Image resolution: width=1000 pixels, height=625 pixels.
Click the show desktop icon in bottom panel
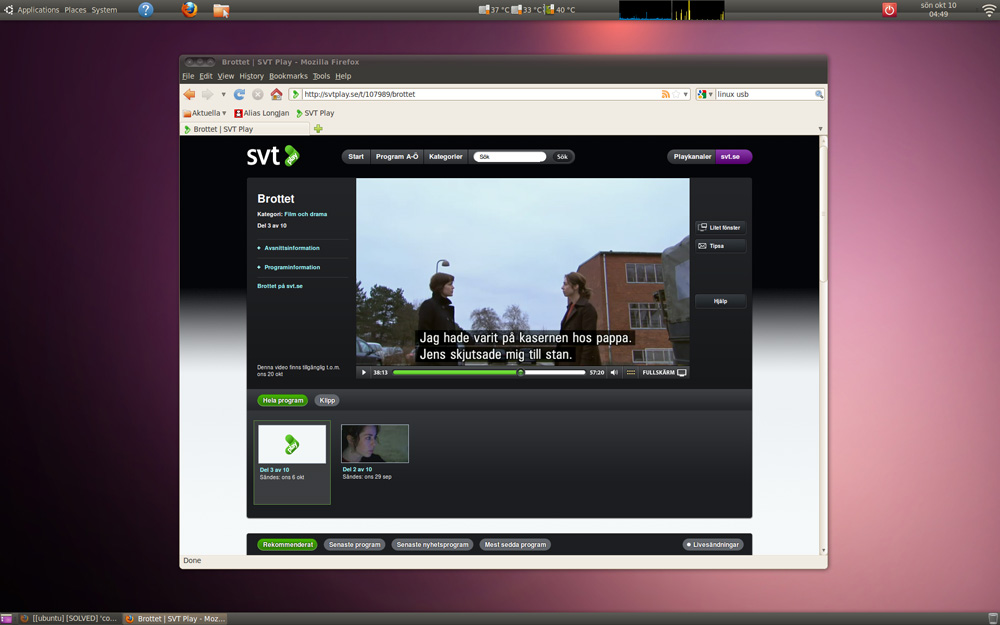(x=6, y=619)
